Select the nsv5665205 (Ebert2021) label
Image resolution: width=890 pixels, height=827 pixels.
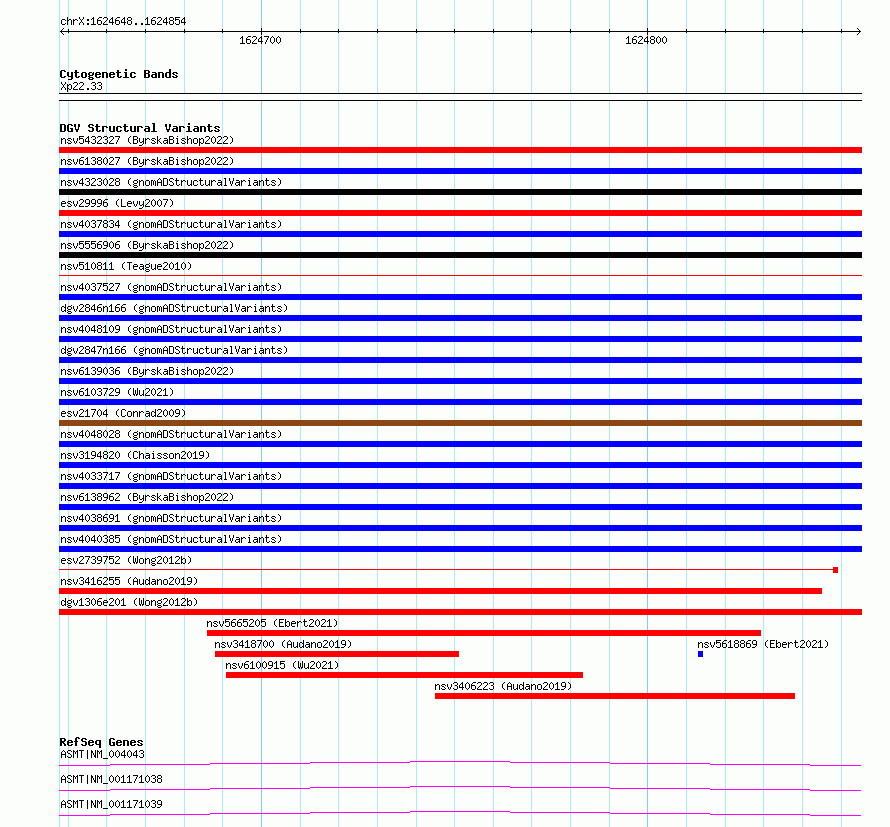point(272,623)
